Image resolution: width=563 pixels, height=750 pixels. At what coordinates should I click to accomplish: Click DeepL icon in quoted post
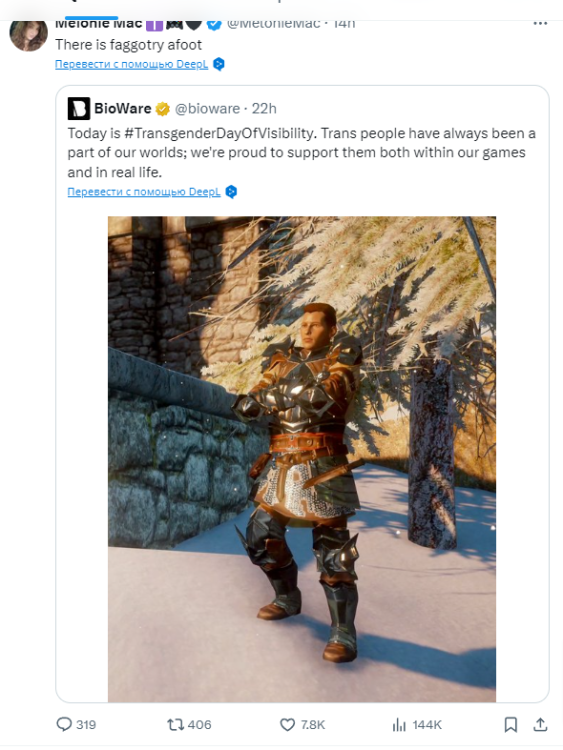click(231, 192)
